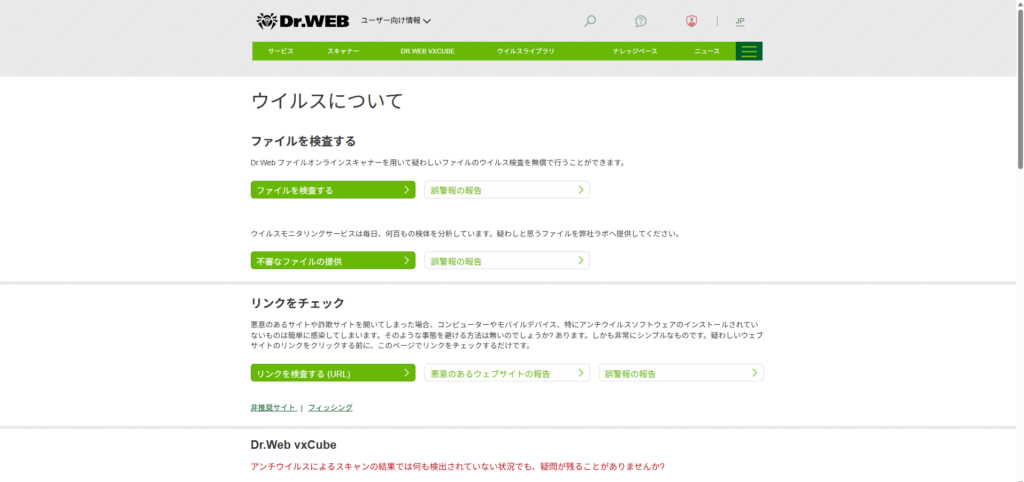The width and height of the screenshot is (1024, 482).
Task: Open the ナレッジベース menu item
Action: (635, 51)
